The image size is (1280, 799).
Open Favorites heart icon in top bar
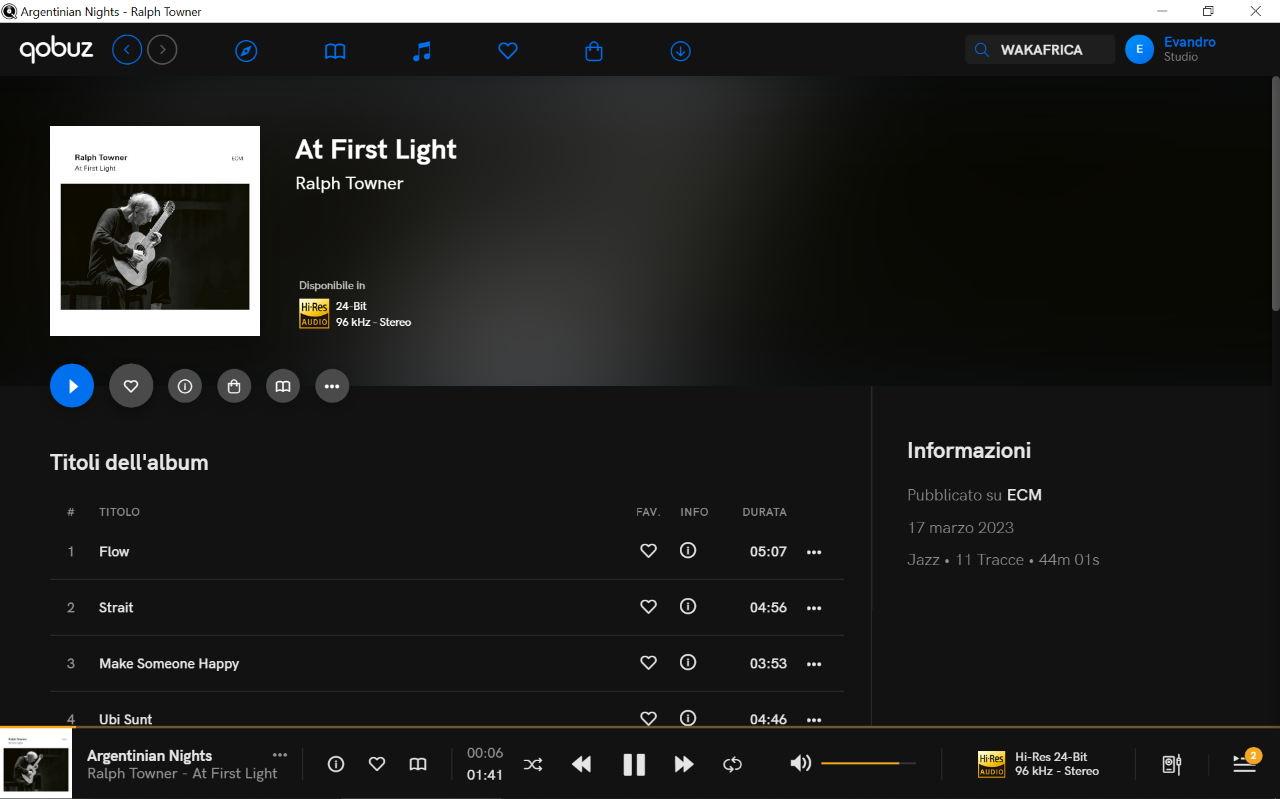[508, 51]
